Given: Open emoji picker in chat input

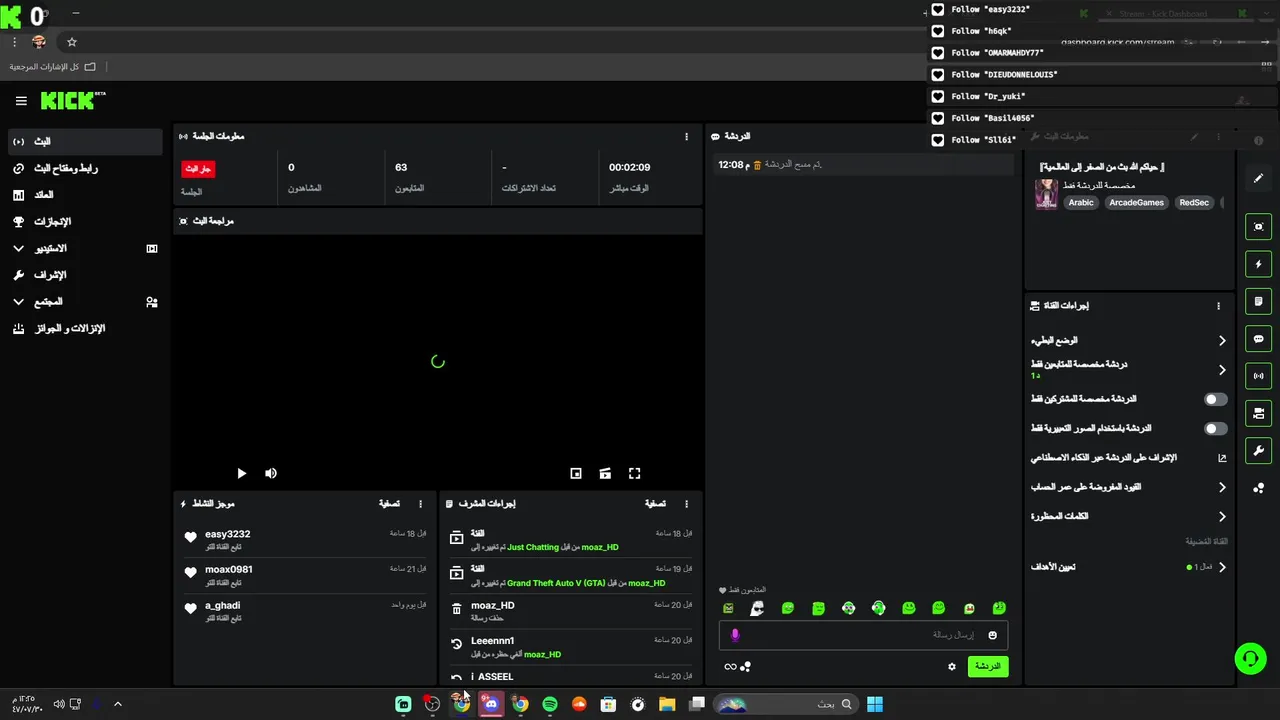Looking at the screenshot, I should pos(992,635).
